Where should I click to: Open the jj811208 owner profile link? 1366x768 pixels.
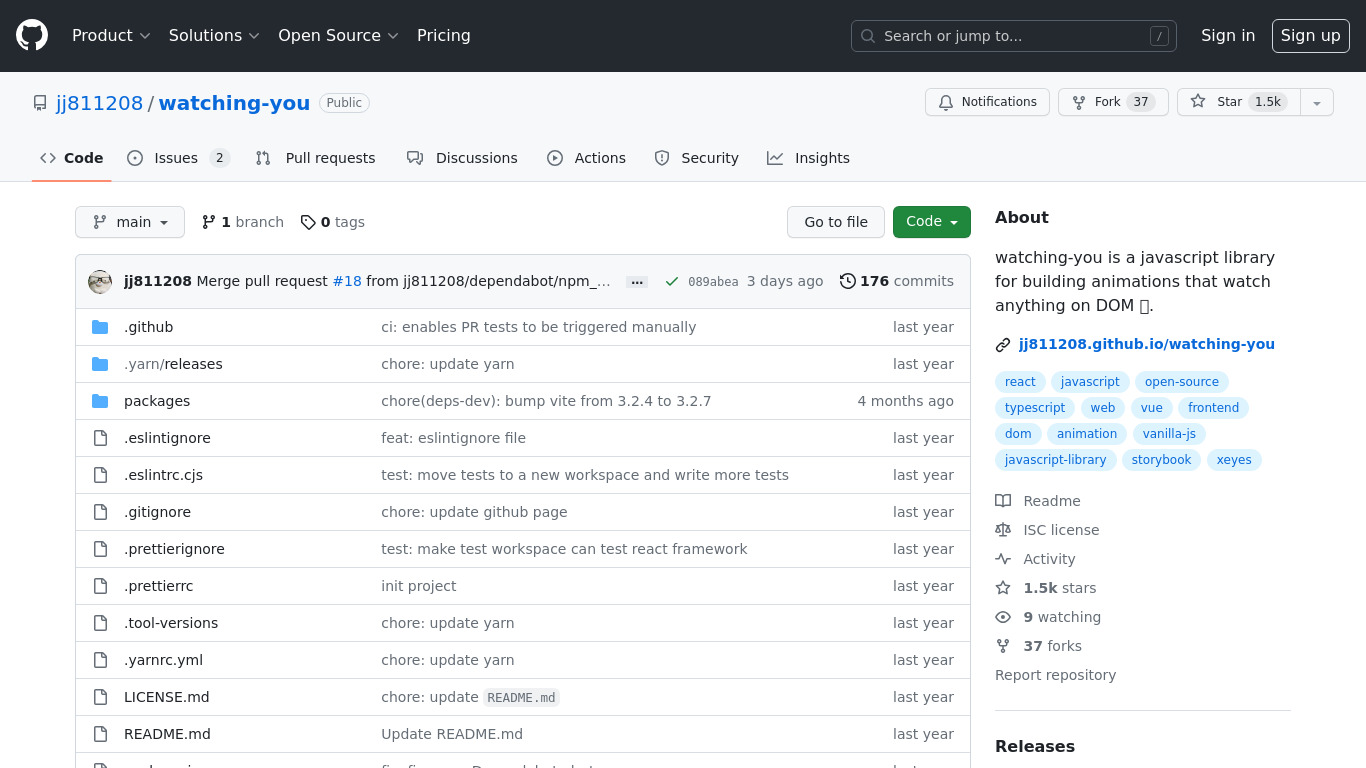coord(100,103)
